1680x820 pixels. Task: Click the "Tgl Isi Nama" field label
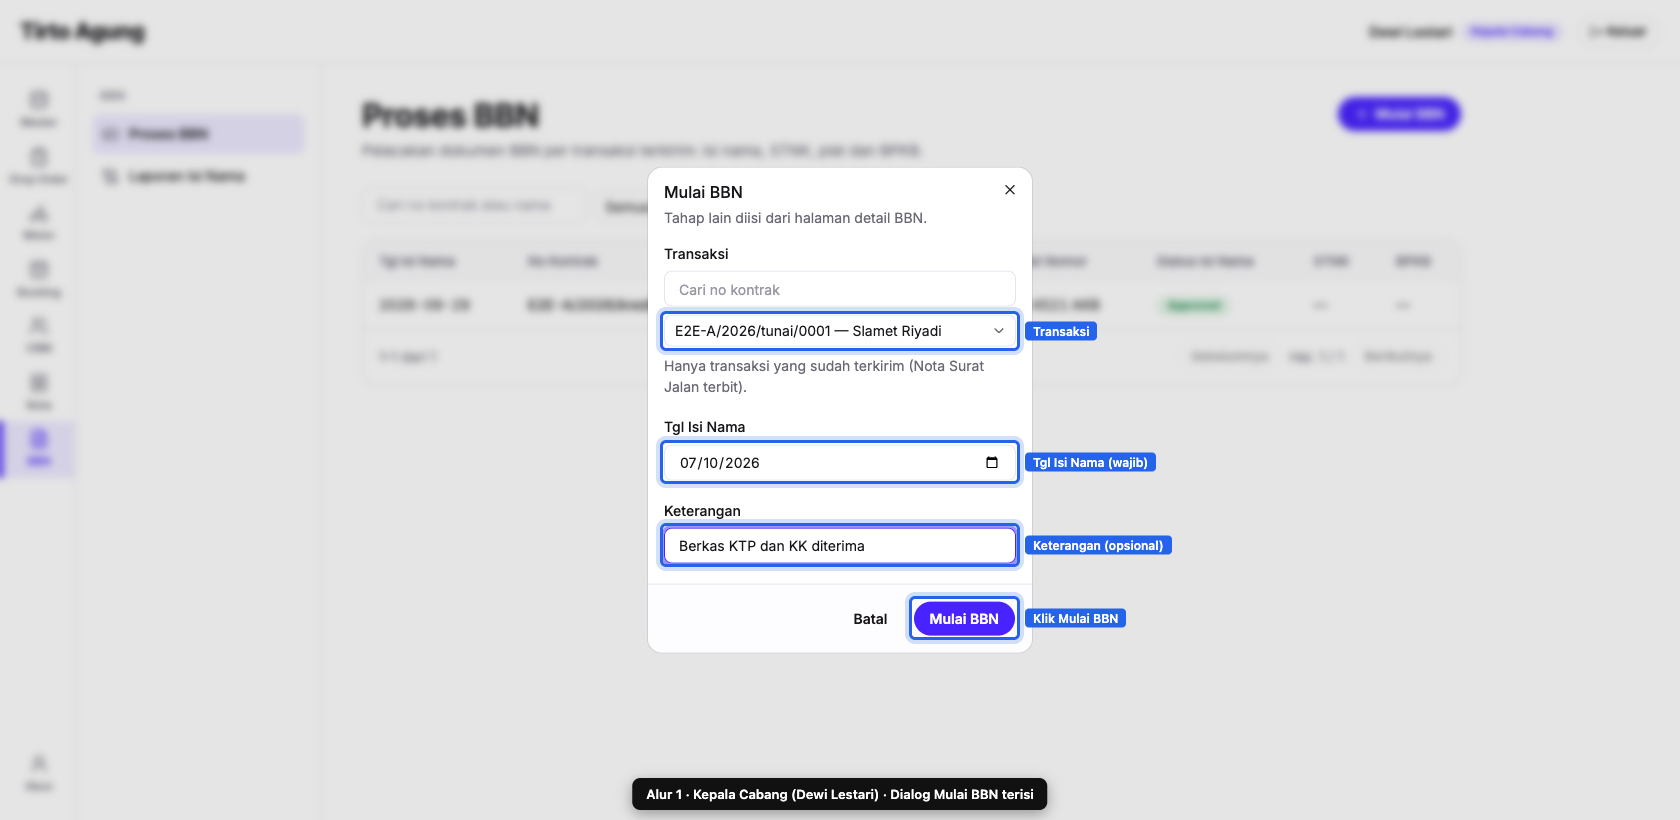click(704, 427)
